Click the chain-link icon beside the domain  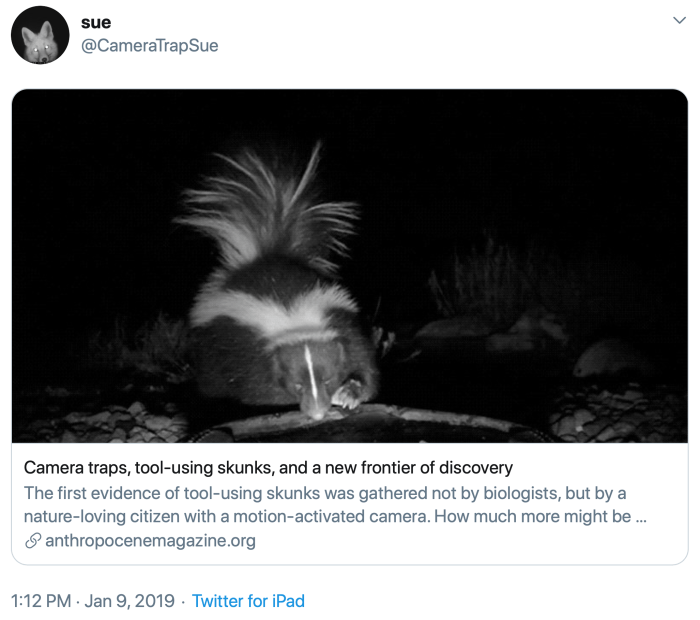(32, 541)
